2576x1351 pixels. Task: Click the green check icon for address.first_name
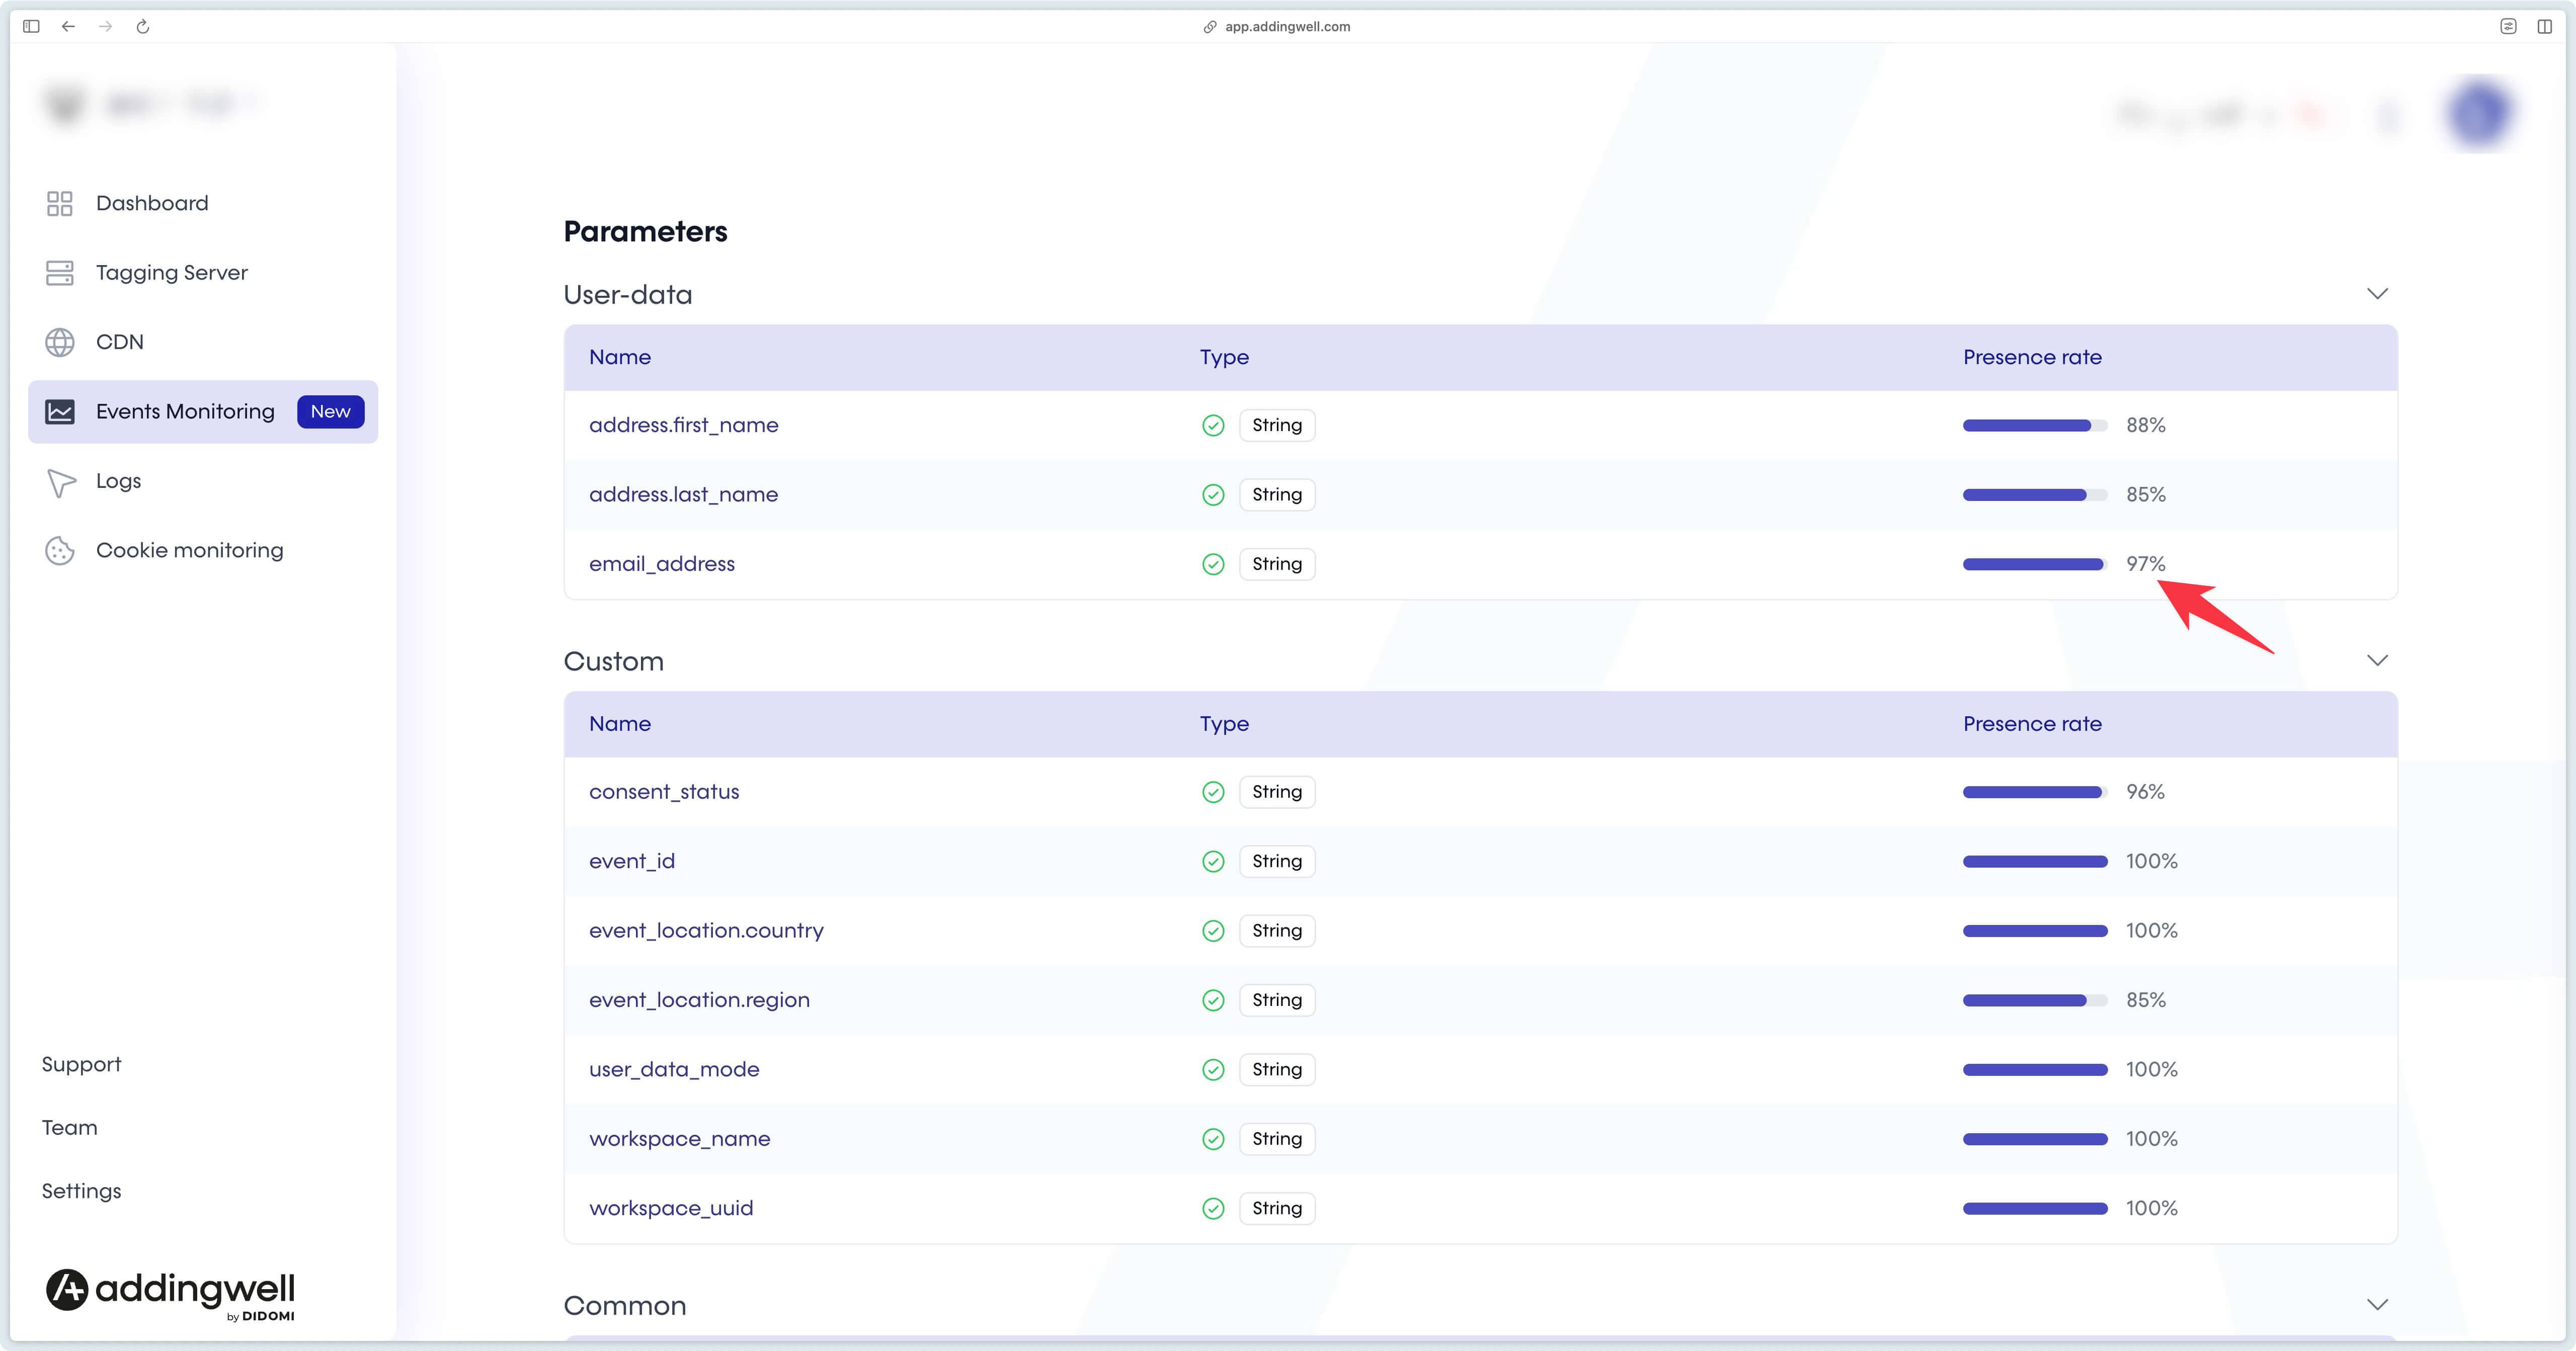click(1213, 426)
